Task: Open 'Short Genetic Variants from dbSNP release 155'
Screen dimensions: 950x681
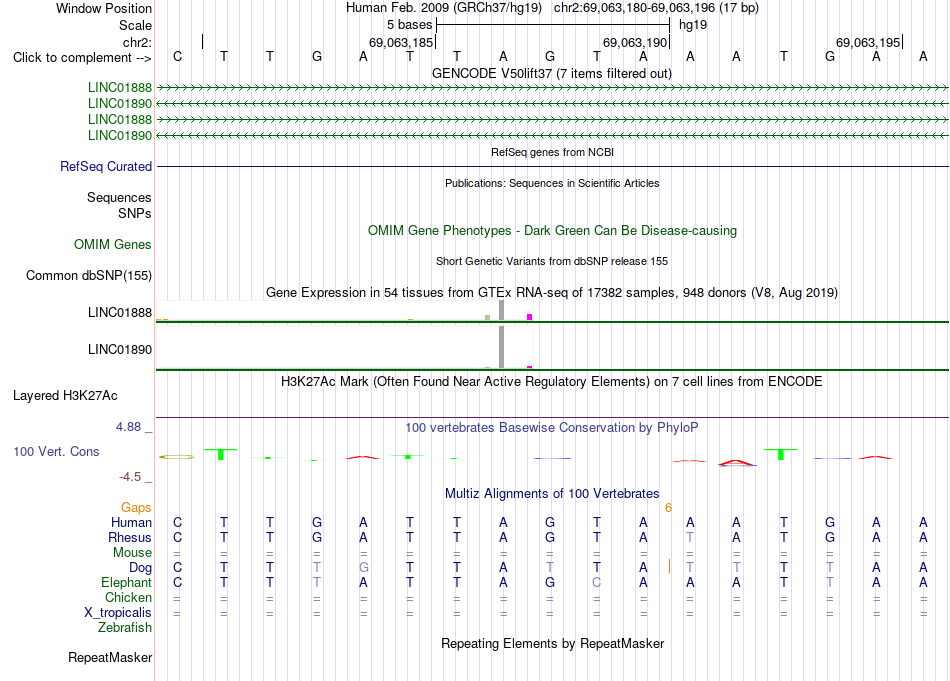Action: coord(552,261)
